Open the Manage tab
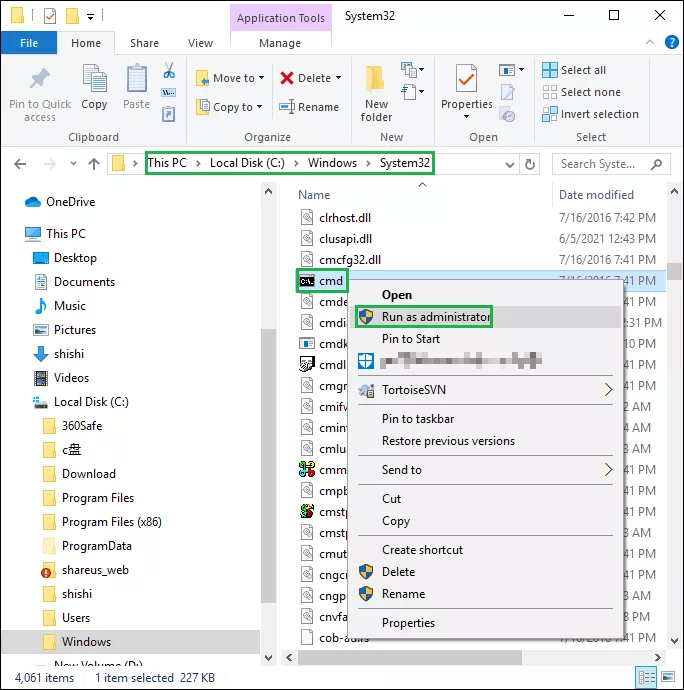 point(280,43)
